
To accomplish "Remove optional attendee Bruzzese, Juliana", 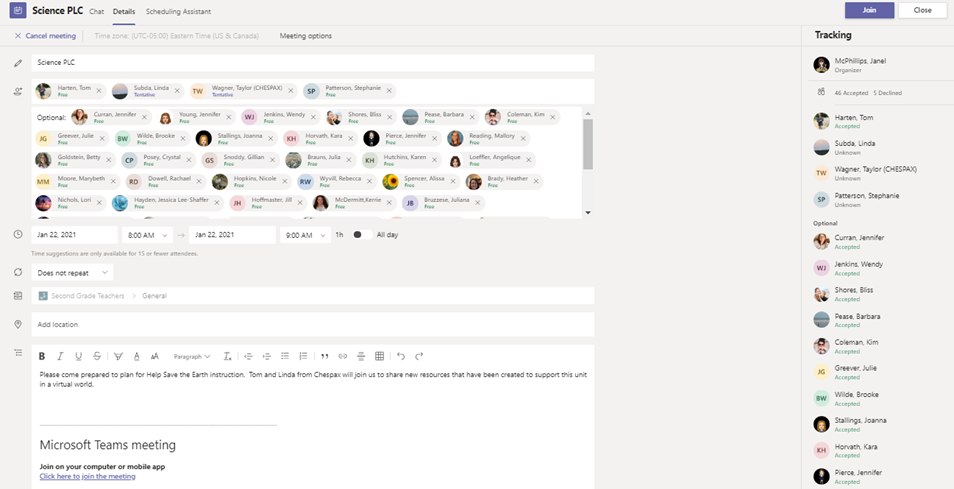I will coord(478,203).
